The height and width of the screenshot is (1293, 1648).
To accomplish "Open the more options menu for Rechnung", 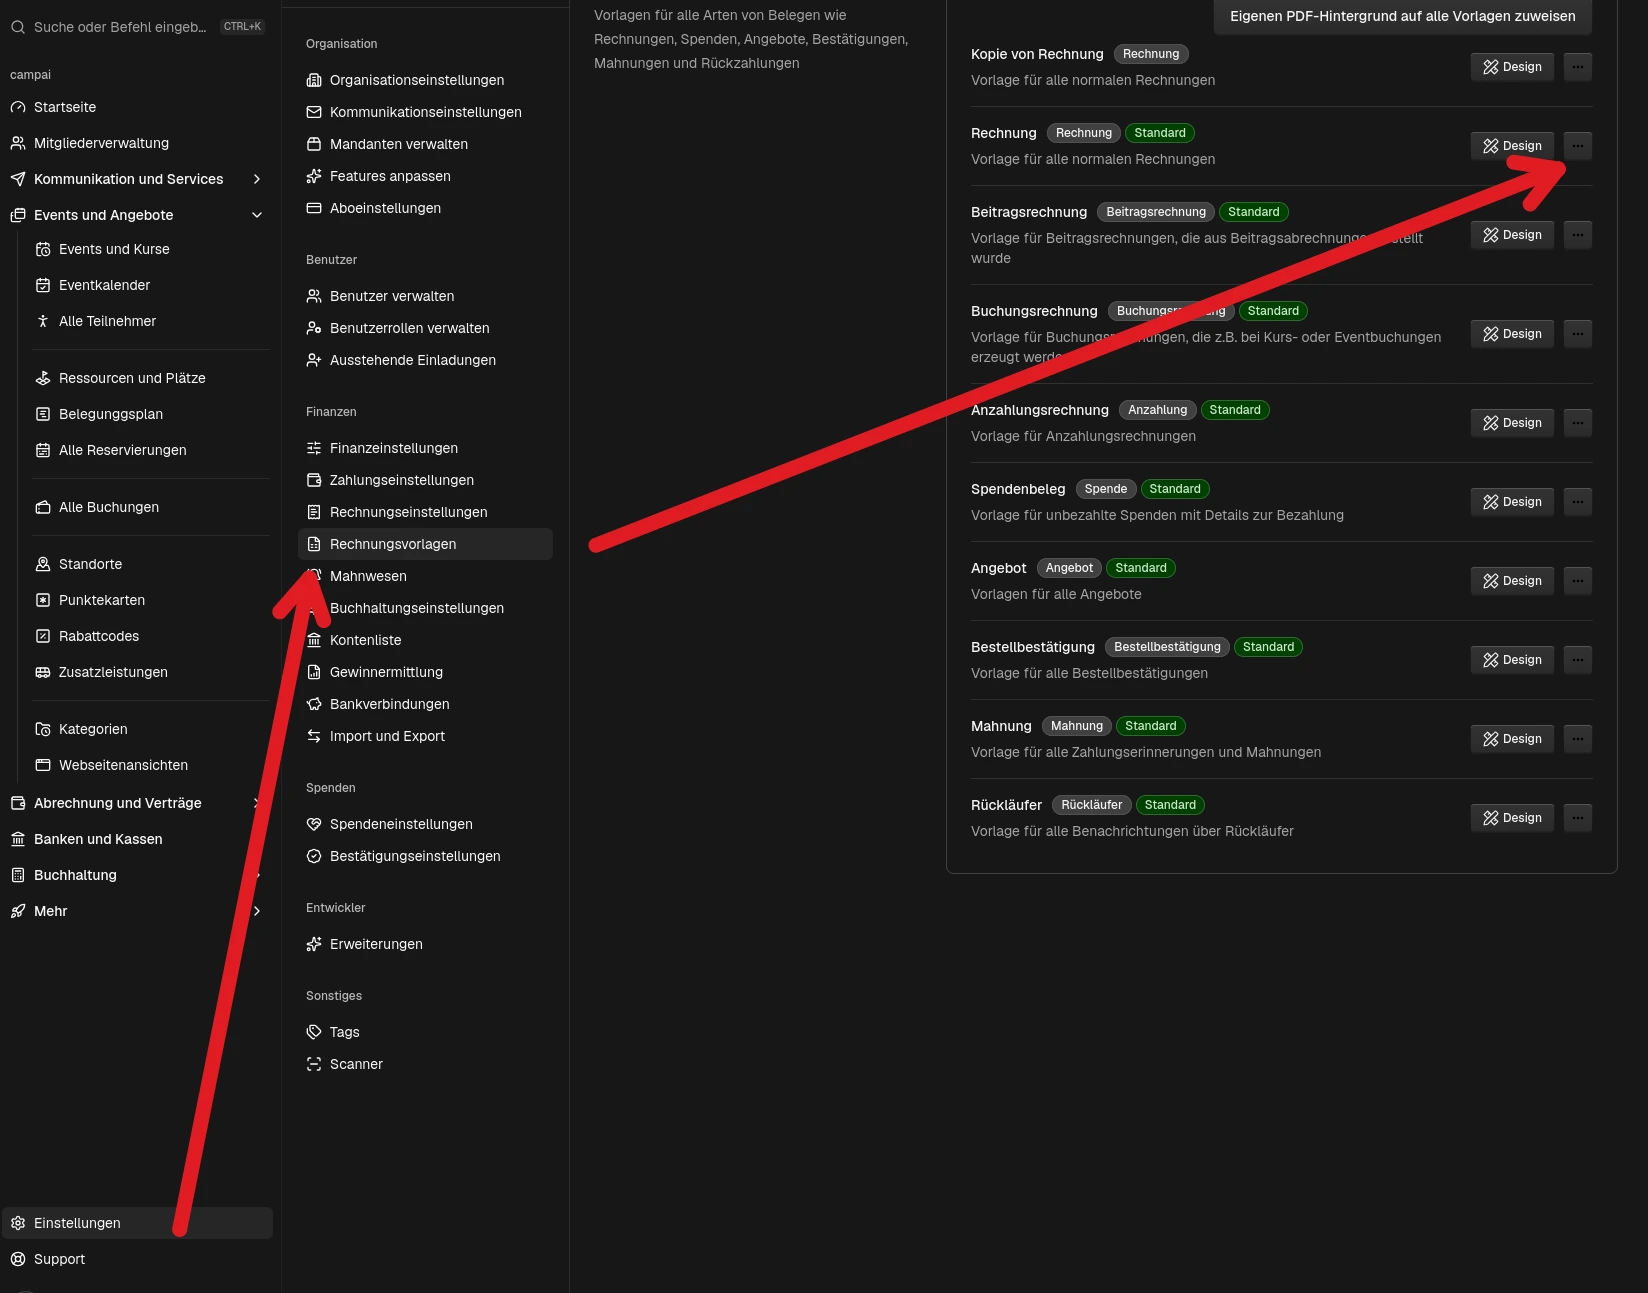I will [x=1577, y=146].
